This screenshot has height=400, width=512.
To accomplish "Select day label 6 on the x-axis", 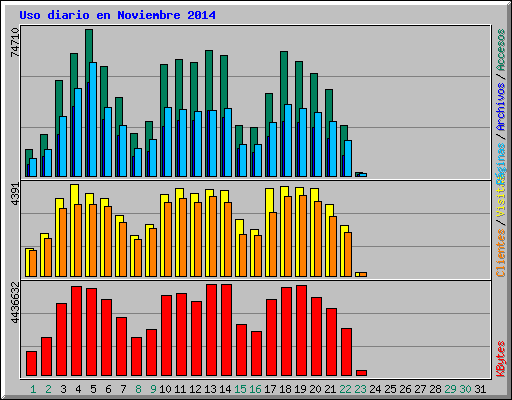I will coord(108,389).
